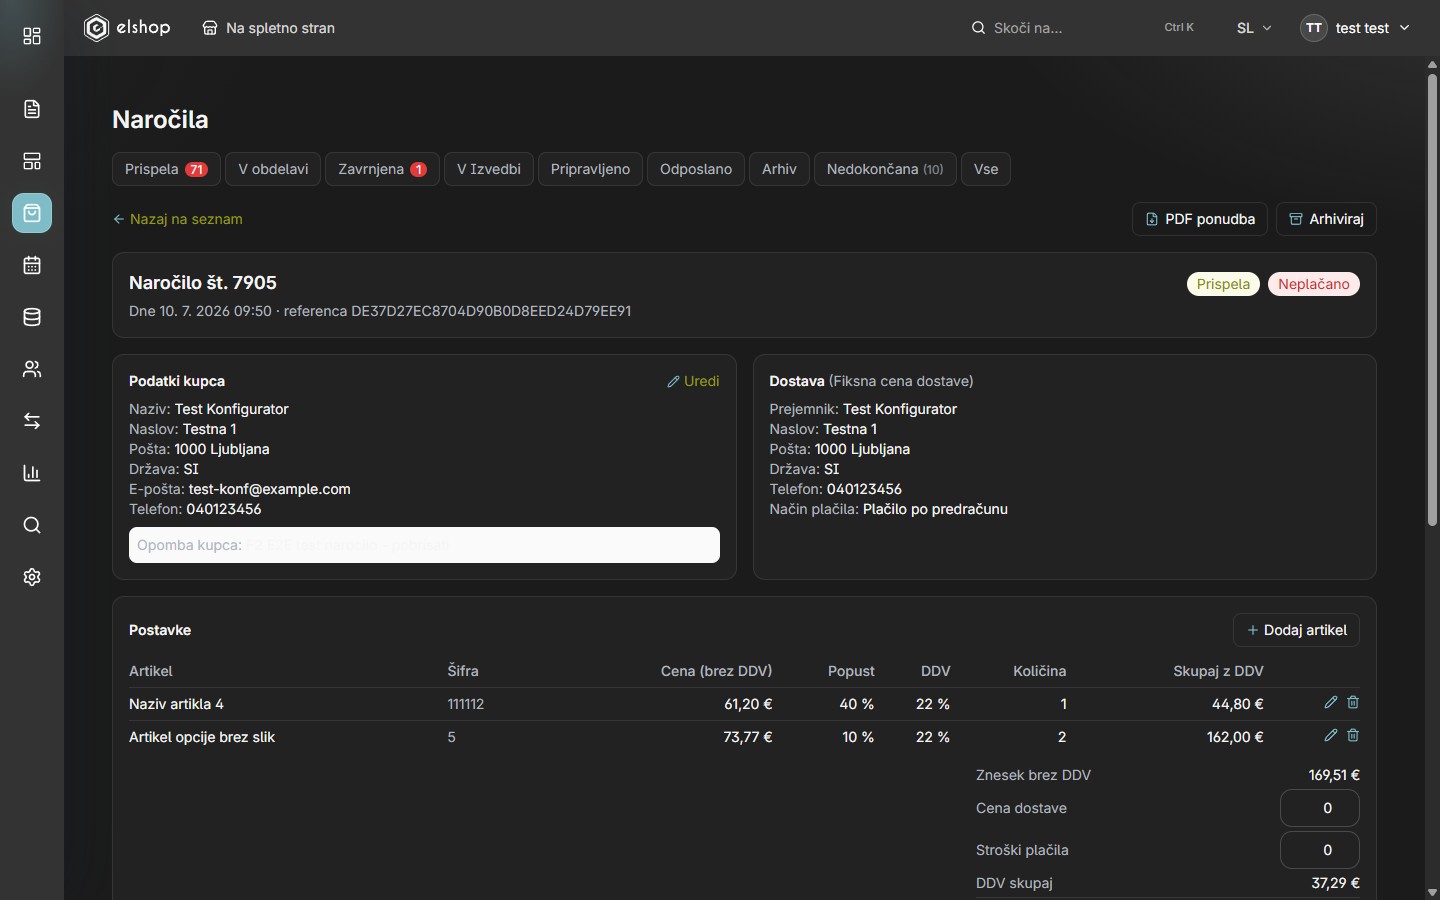The image size is (1440, 900).
Task: Switch to the Vse tab
Action: tap(986, 169)
